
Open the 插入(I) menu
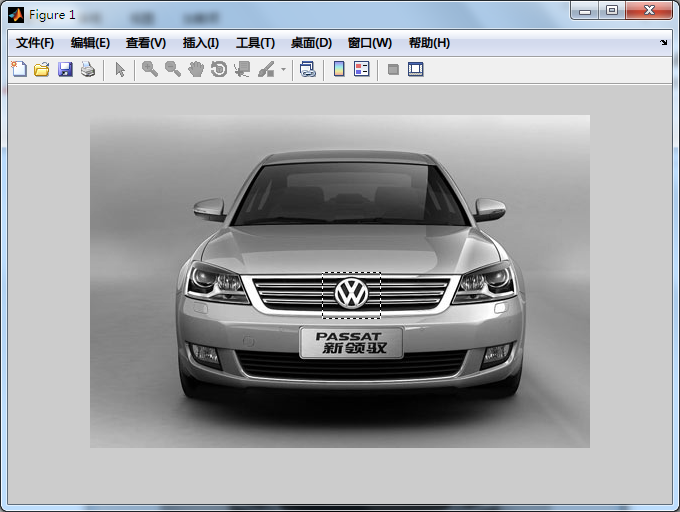(201, 43)
